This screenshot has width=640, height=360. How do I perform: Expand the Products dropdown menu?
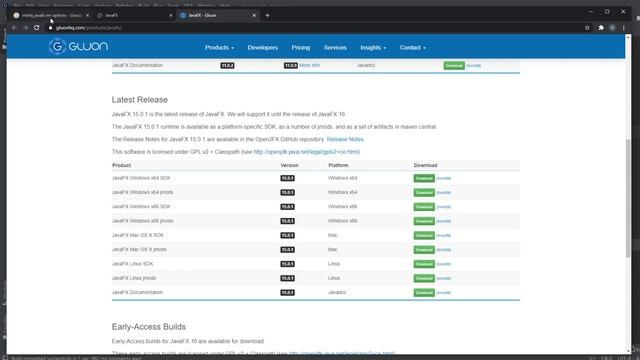click(220, 48)
